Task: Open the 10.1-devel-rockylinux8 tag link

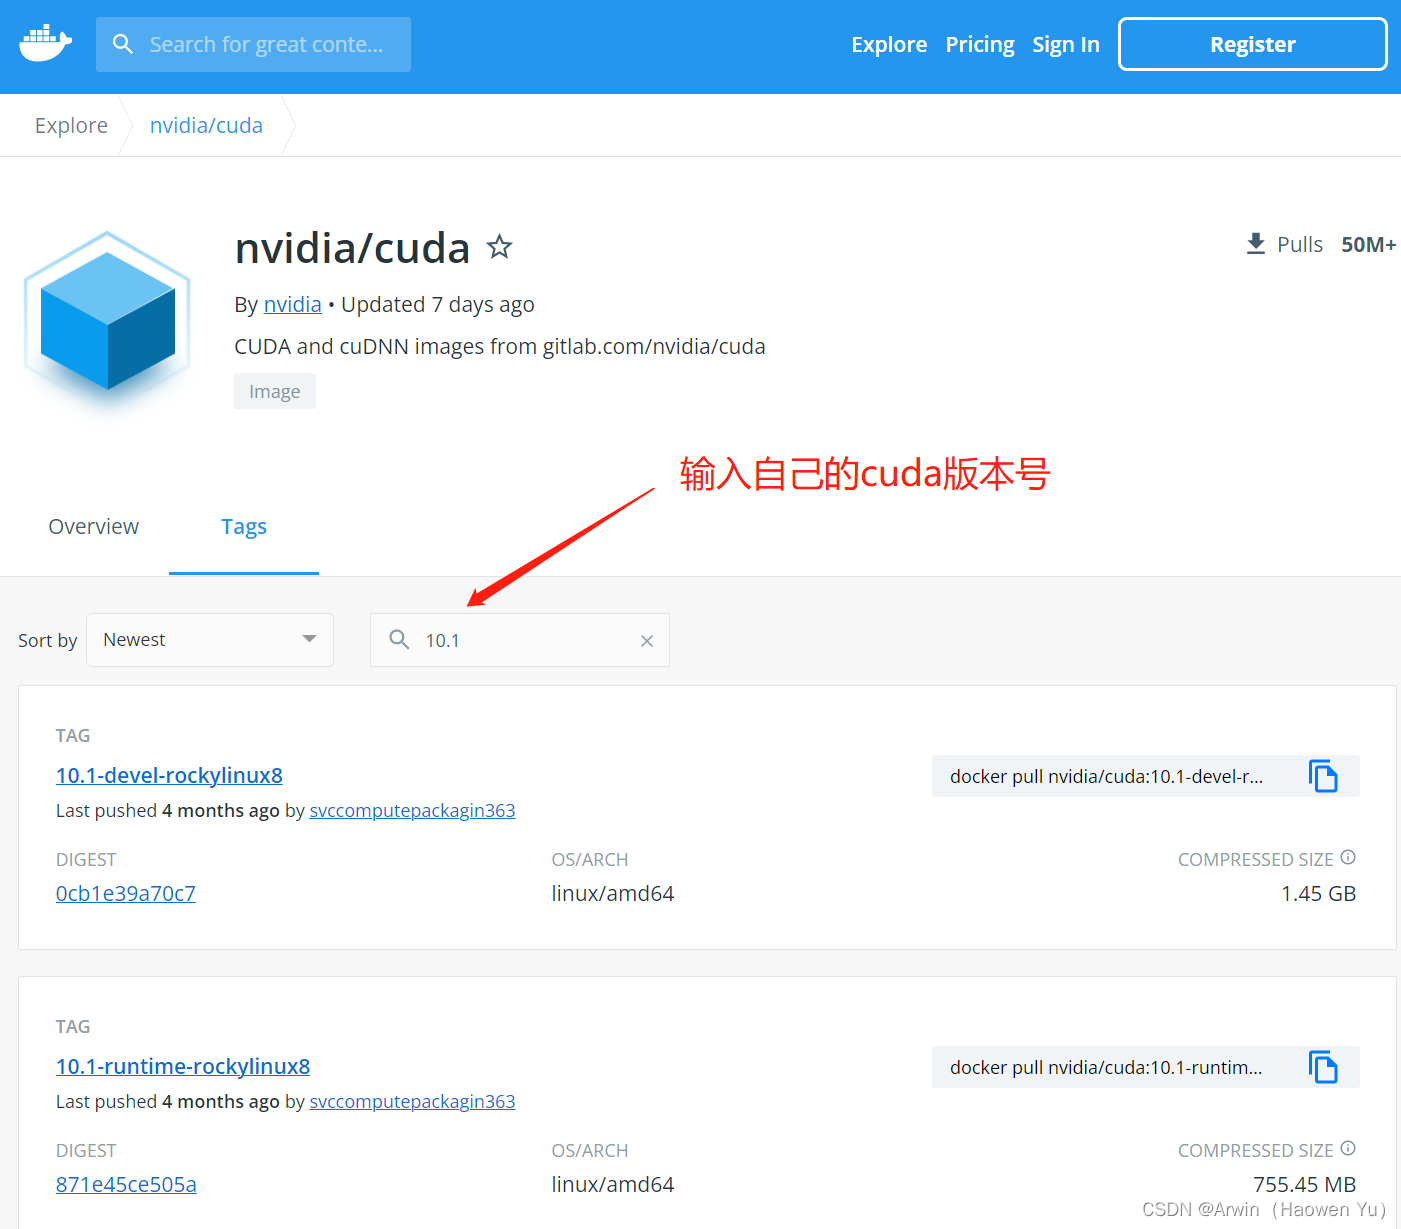Action: pos(169,775)
